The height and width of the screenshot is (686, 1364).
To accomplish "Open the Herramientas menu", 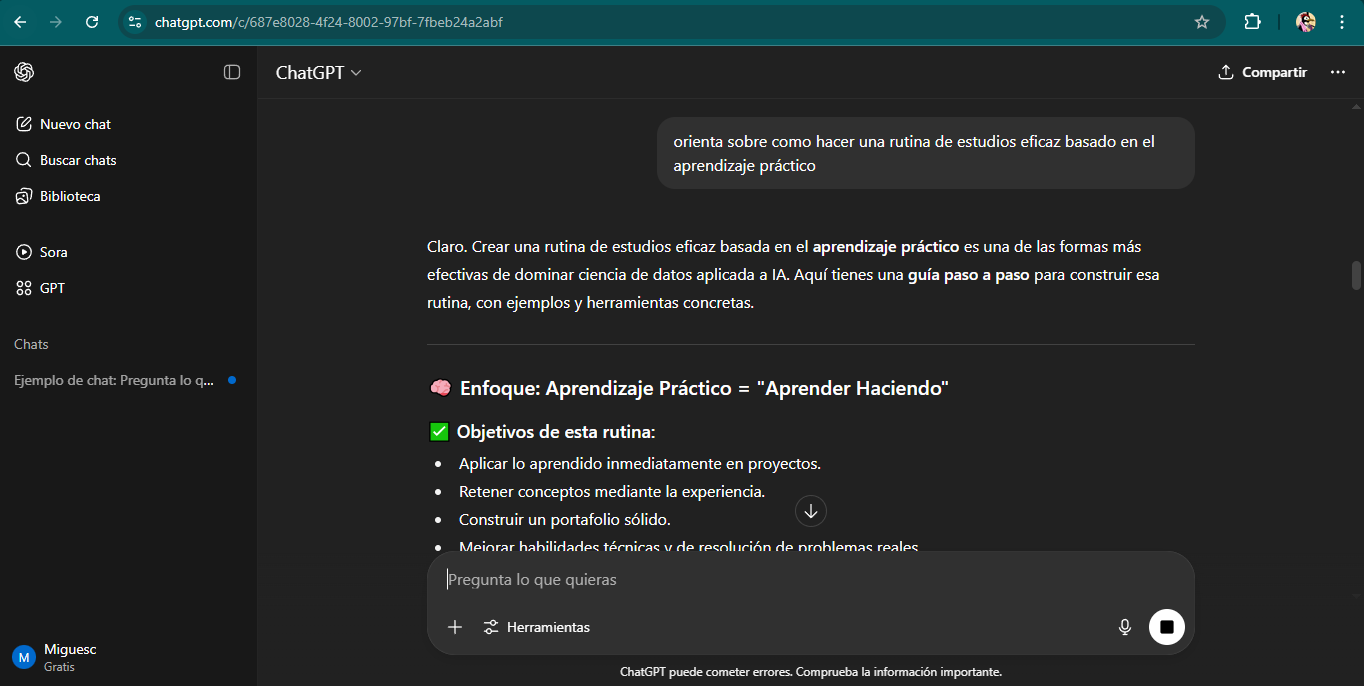I will pyautogui.click(x=537, y=627).
